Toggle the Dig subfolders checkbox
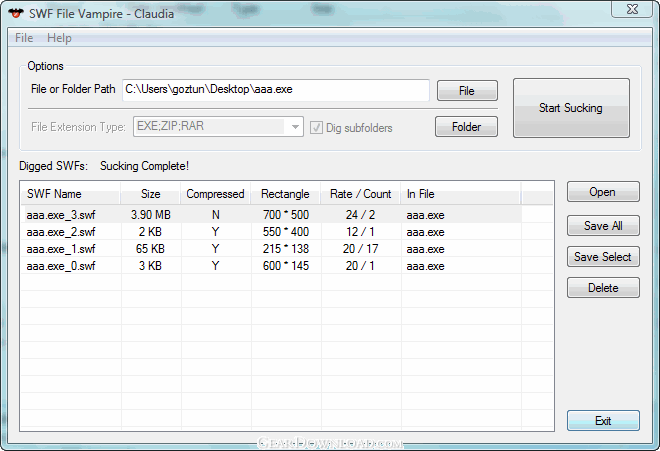This screenshot has height=451, width=660. click(x=316, y=128)
